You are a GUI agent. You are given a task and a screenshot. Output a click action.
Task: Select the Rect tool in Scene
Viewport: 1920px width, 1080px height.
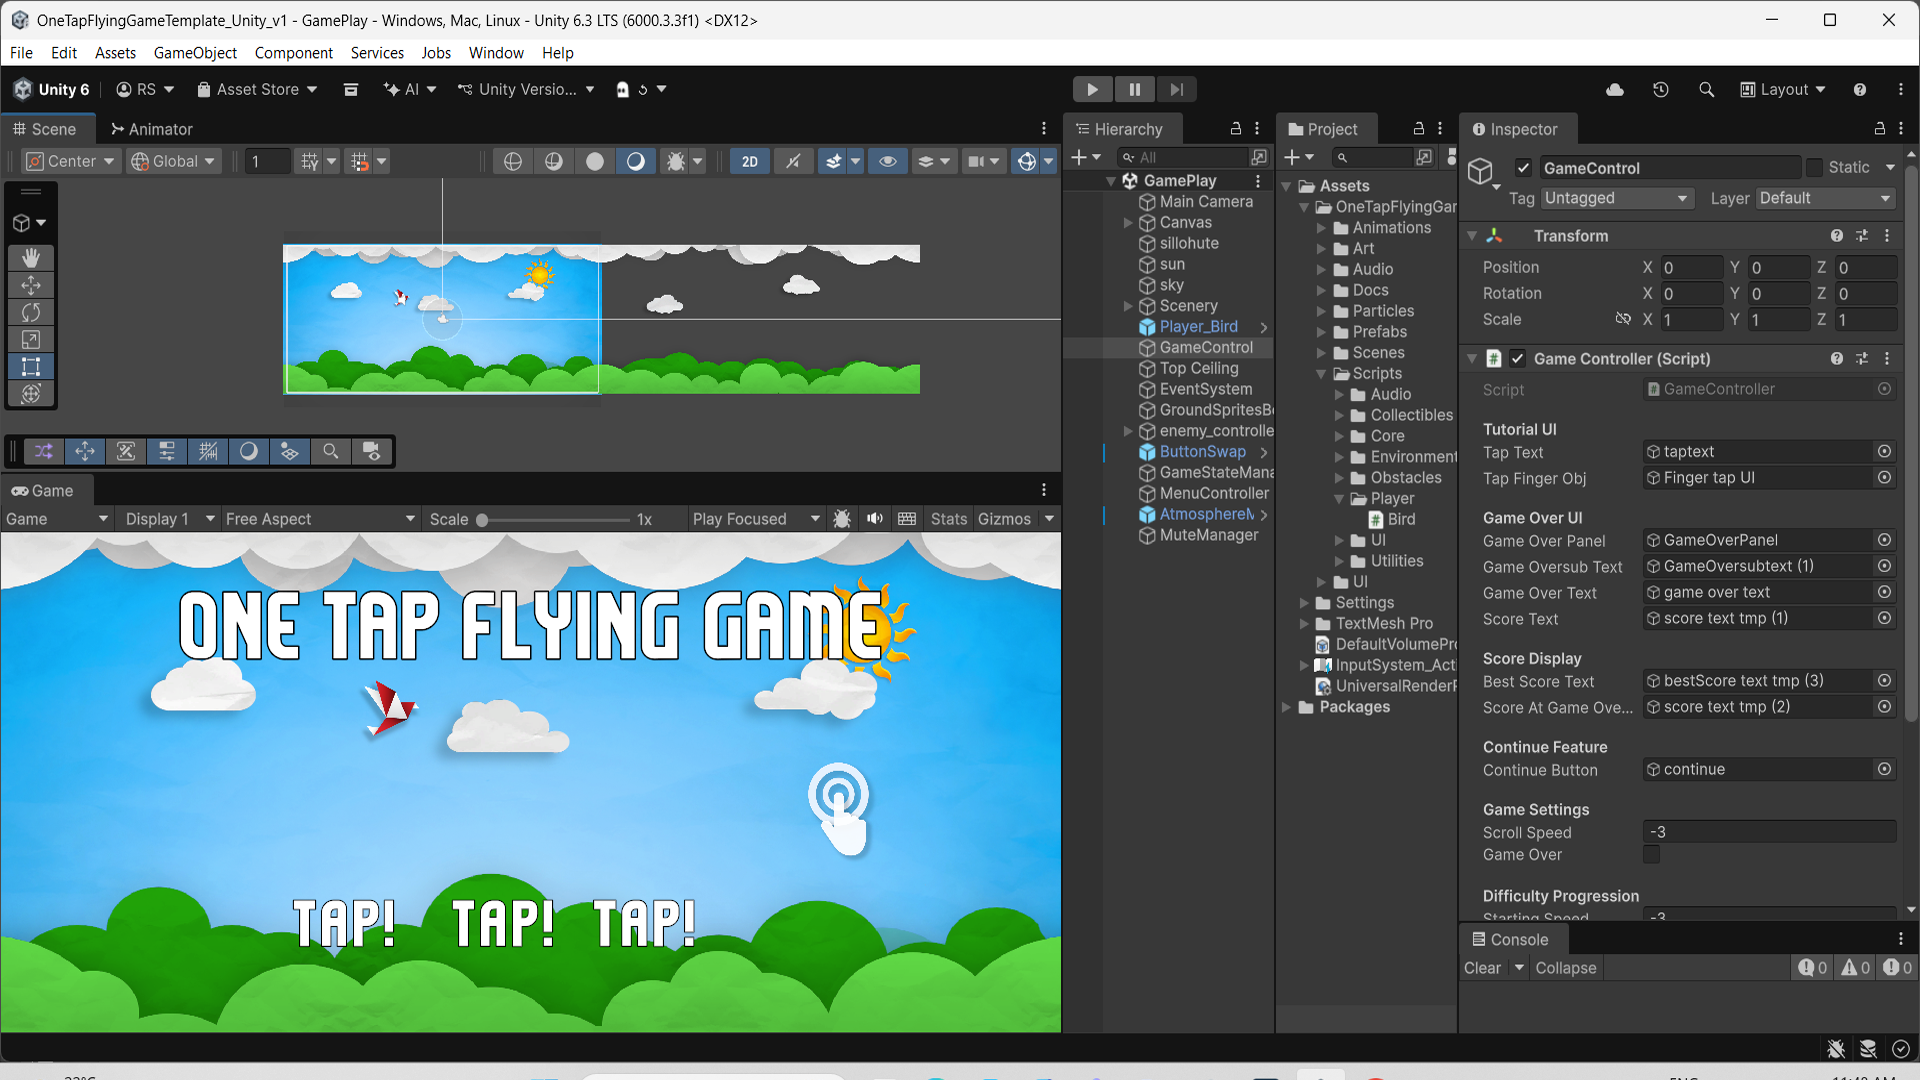(x=31, y=367)
